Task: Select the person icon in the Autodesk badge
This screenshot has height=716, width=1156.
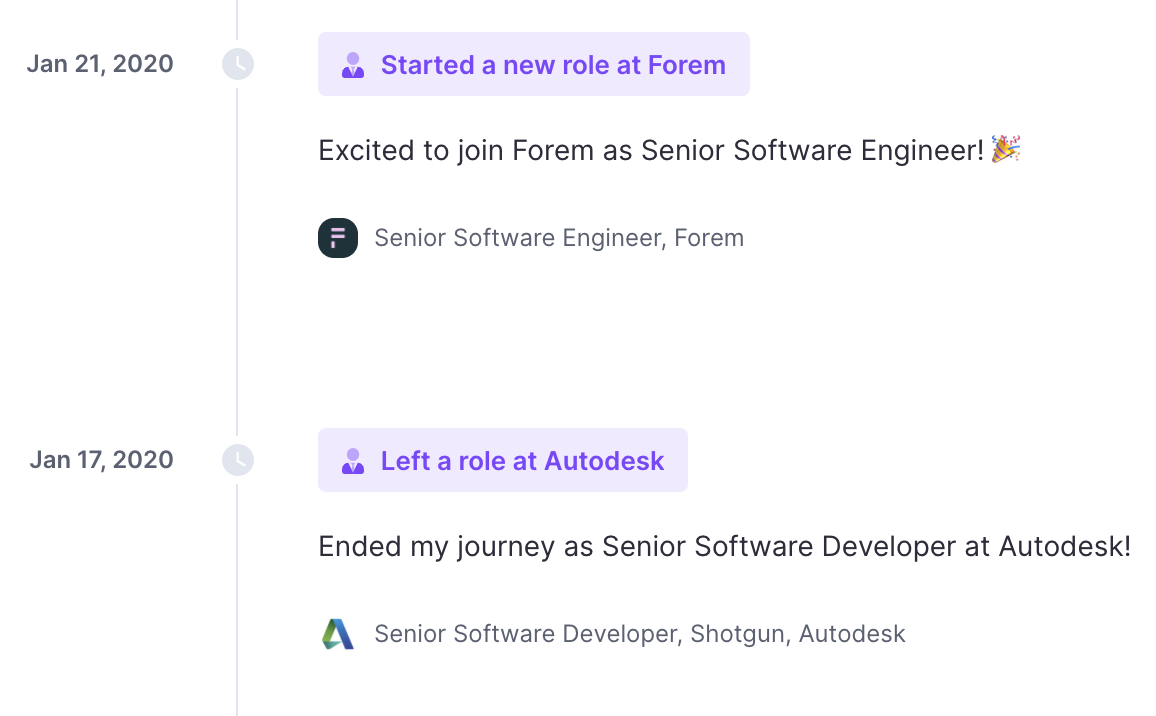Action: coord(352,460)
